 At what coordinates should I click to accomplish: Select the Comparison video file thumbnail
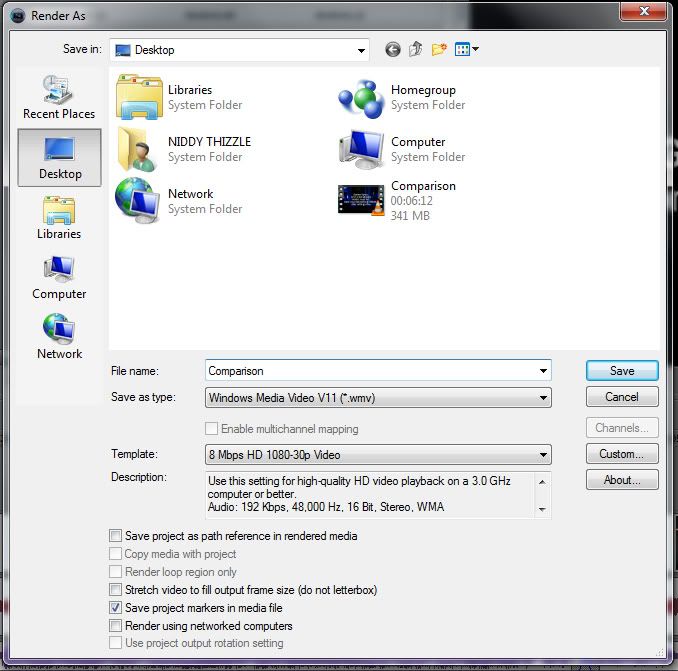(x=361, y=201)
